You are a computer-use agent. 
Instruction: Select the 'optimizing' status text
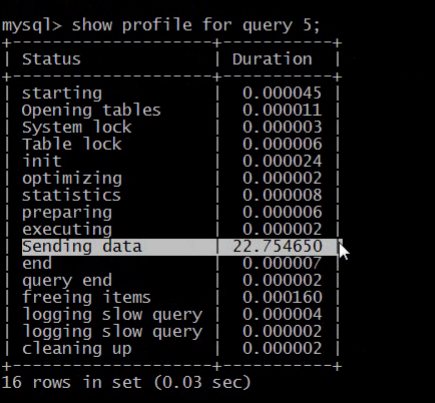72,179
